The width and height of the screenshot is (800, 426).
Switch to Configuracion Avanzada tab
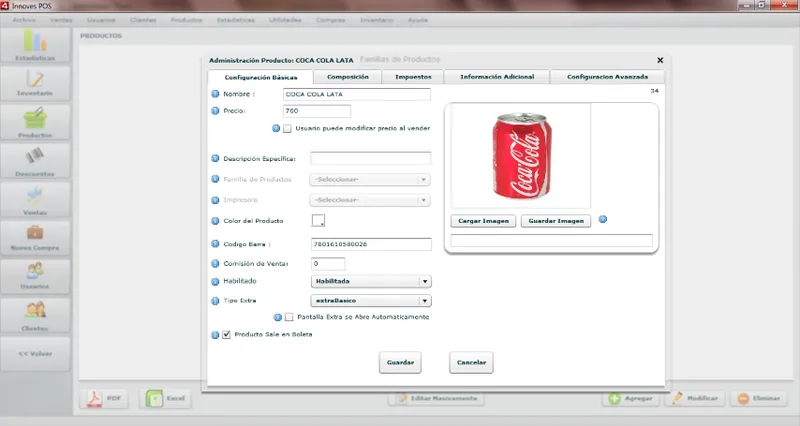click(x=608, y=77)
